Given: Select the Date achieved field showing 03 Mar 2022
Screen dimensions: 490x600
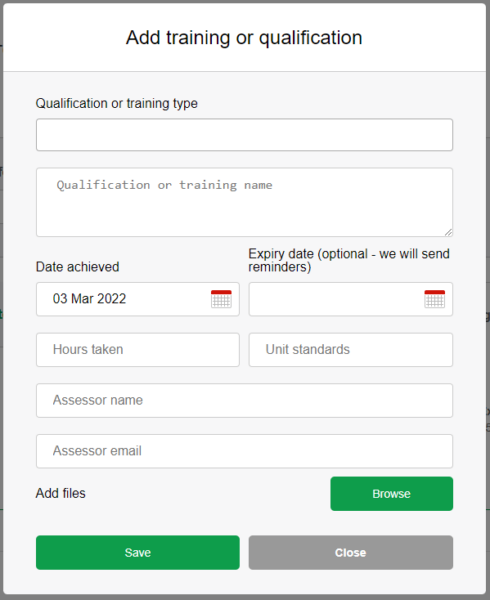Looking at the screenshot, I should 138,299.
